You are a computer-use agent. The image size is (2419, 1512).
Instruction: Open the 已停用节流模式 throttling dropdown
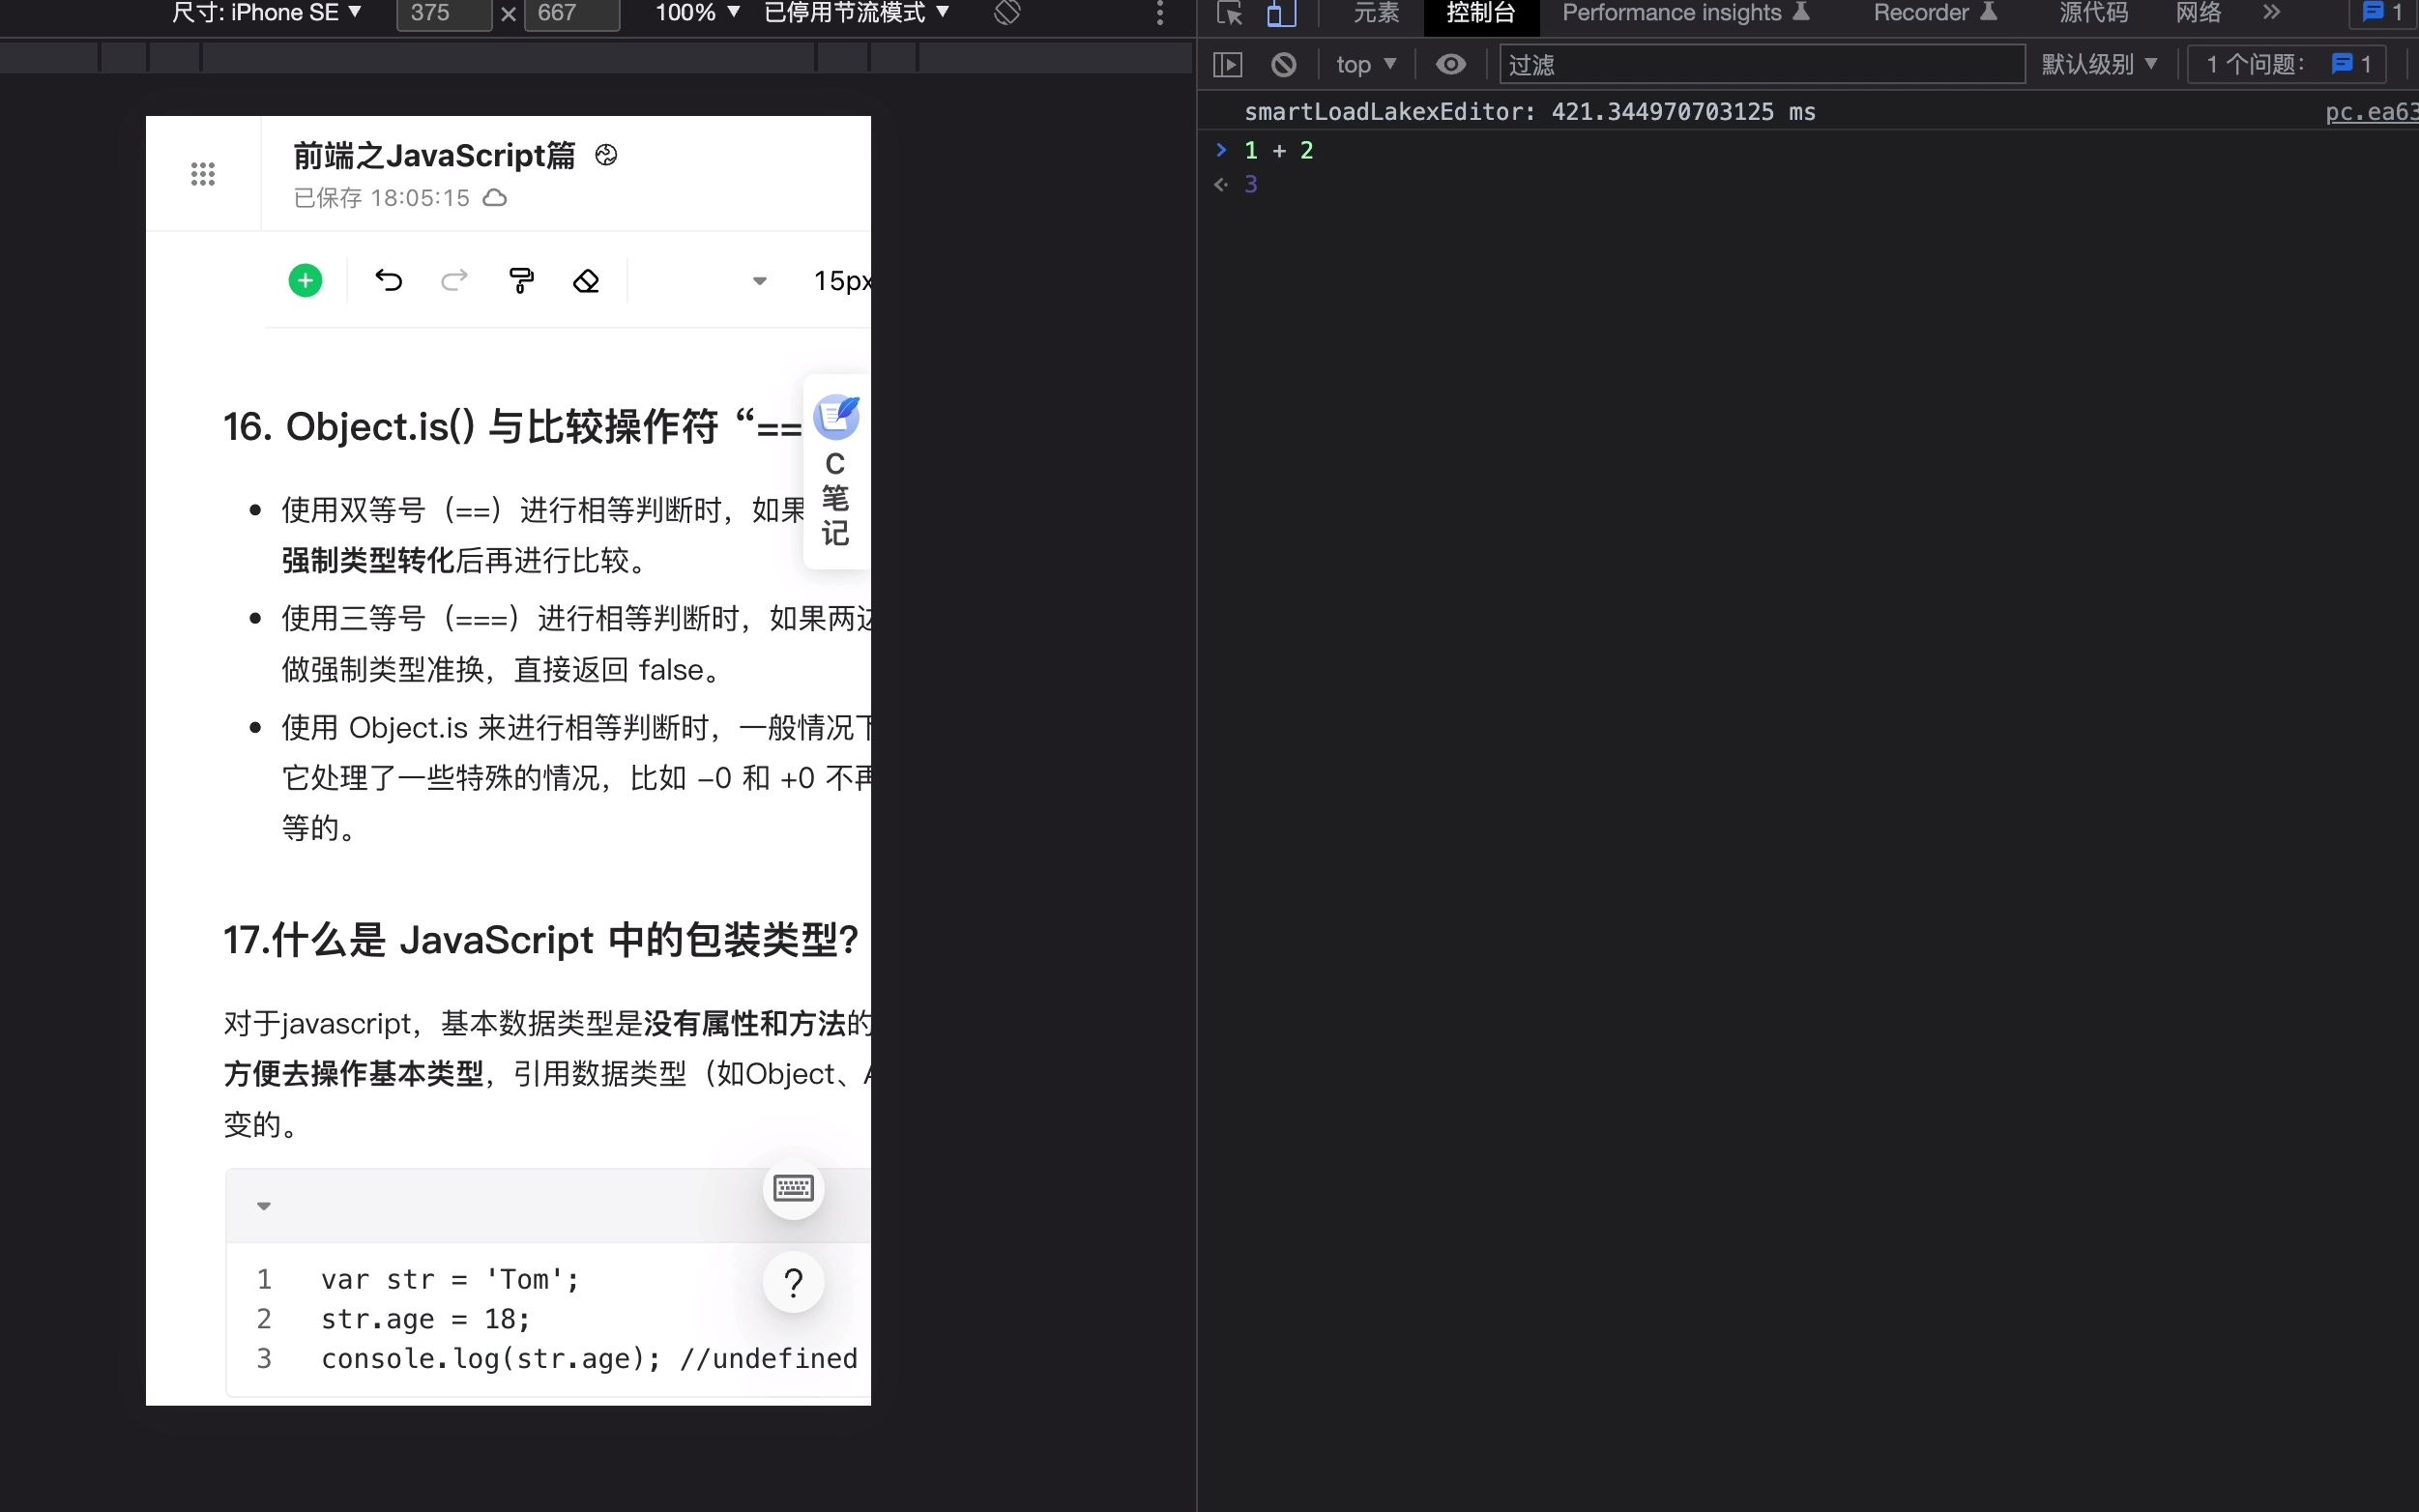click(853, 13)
